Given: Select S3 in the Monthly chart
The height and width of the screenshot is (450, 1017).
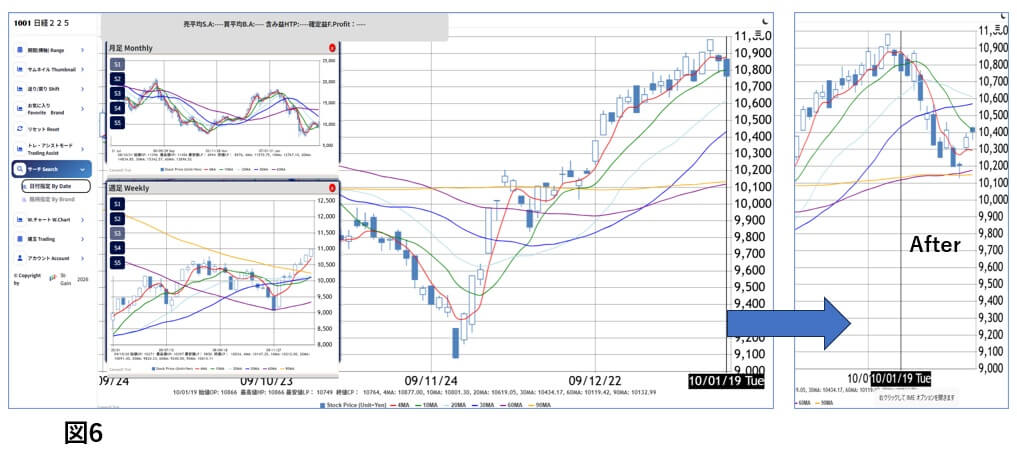Looking at the screenshot, I should click(117, 94).
